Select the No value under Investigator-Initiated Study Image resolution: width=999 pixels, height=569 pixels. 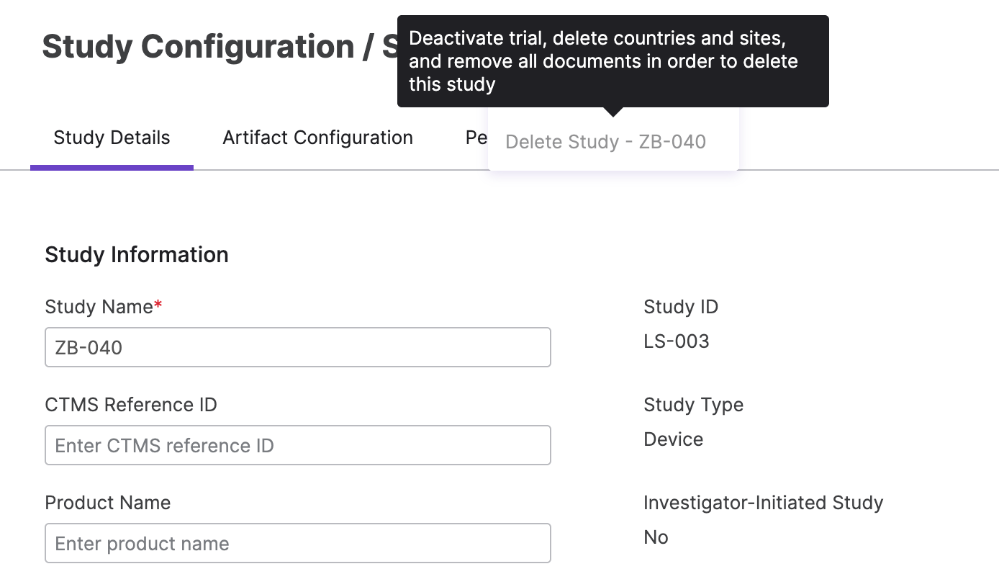(x=656, y=537)
